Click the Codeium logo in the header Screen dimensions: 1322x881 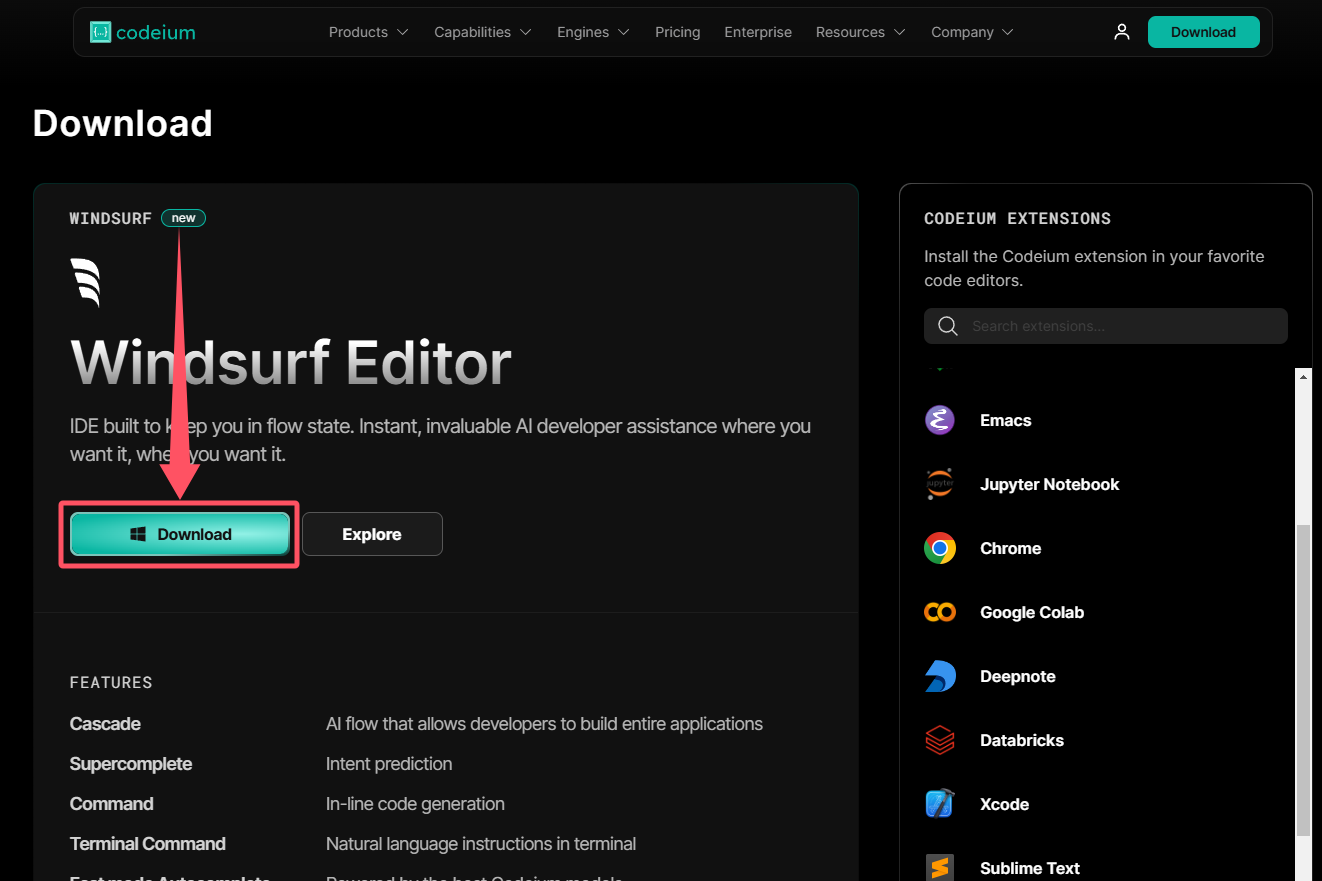coord(143,32)
